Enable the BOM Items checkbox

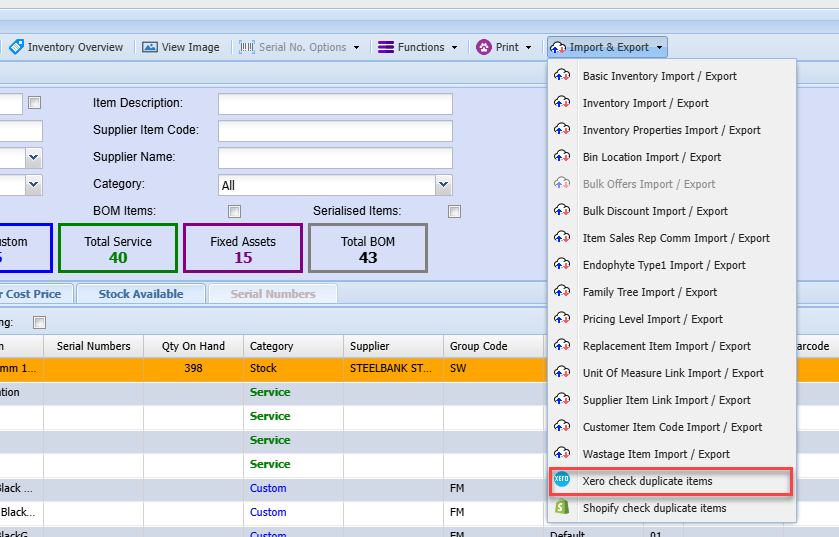pyautogui.click(x=235, y=211)
